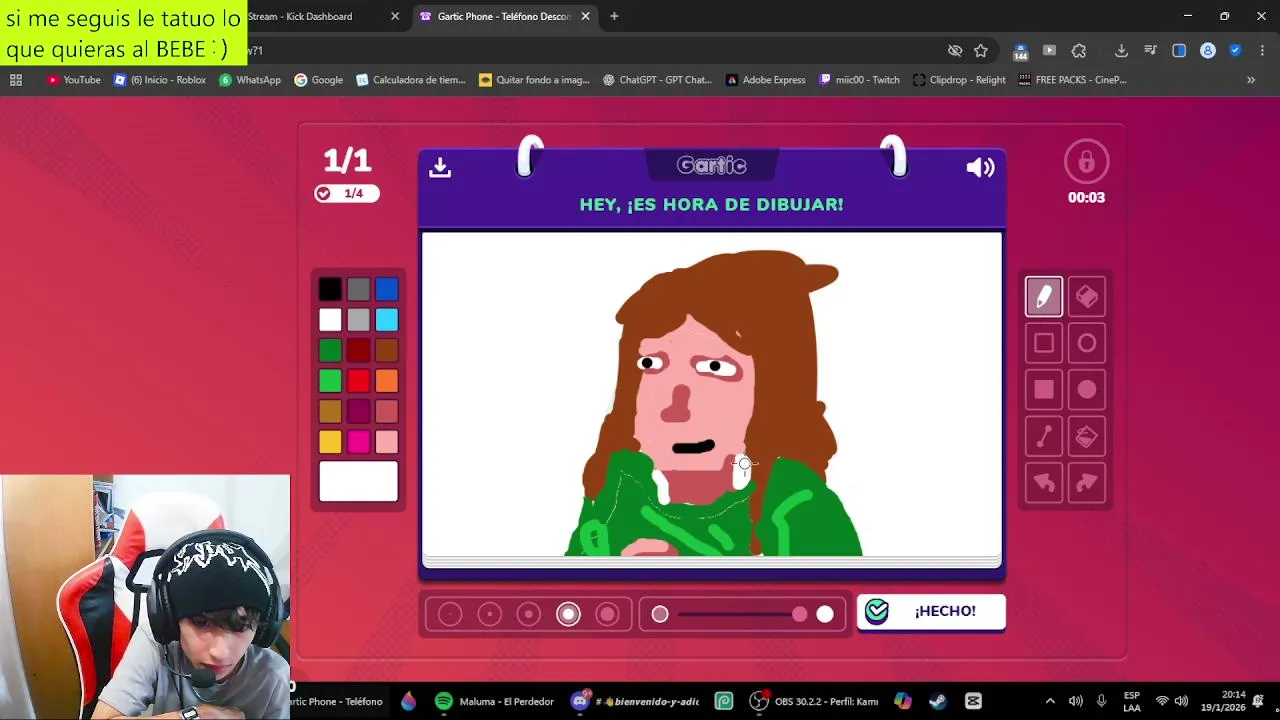
Task: Open the Inicio - Roblox bookmark
Action: tap(160, 80)
